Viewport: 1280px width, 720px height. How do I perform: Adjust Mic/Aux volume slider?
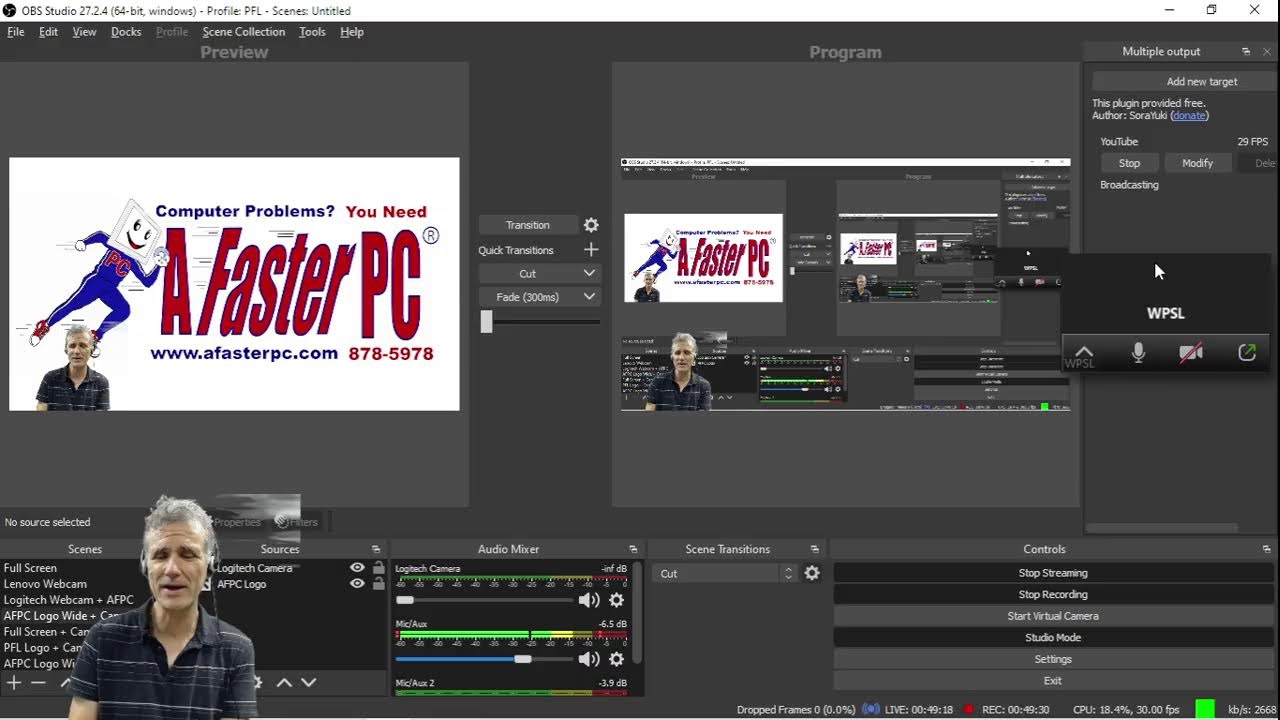pyautogui.click(x=484, y=659)
